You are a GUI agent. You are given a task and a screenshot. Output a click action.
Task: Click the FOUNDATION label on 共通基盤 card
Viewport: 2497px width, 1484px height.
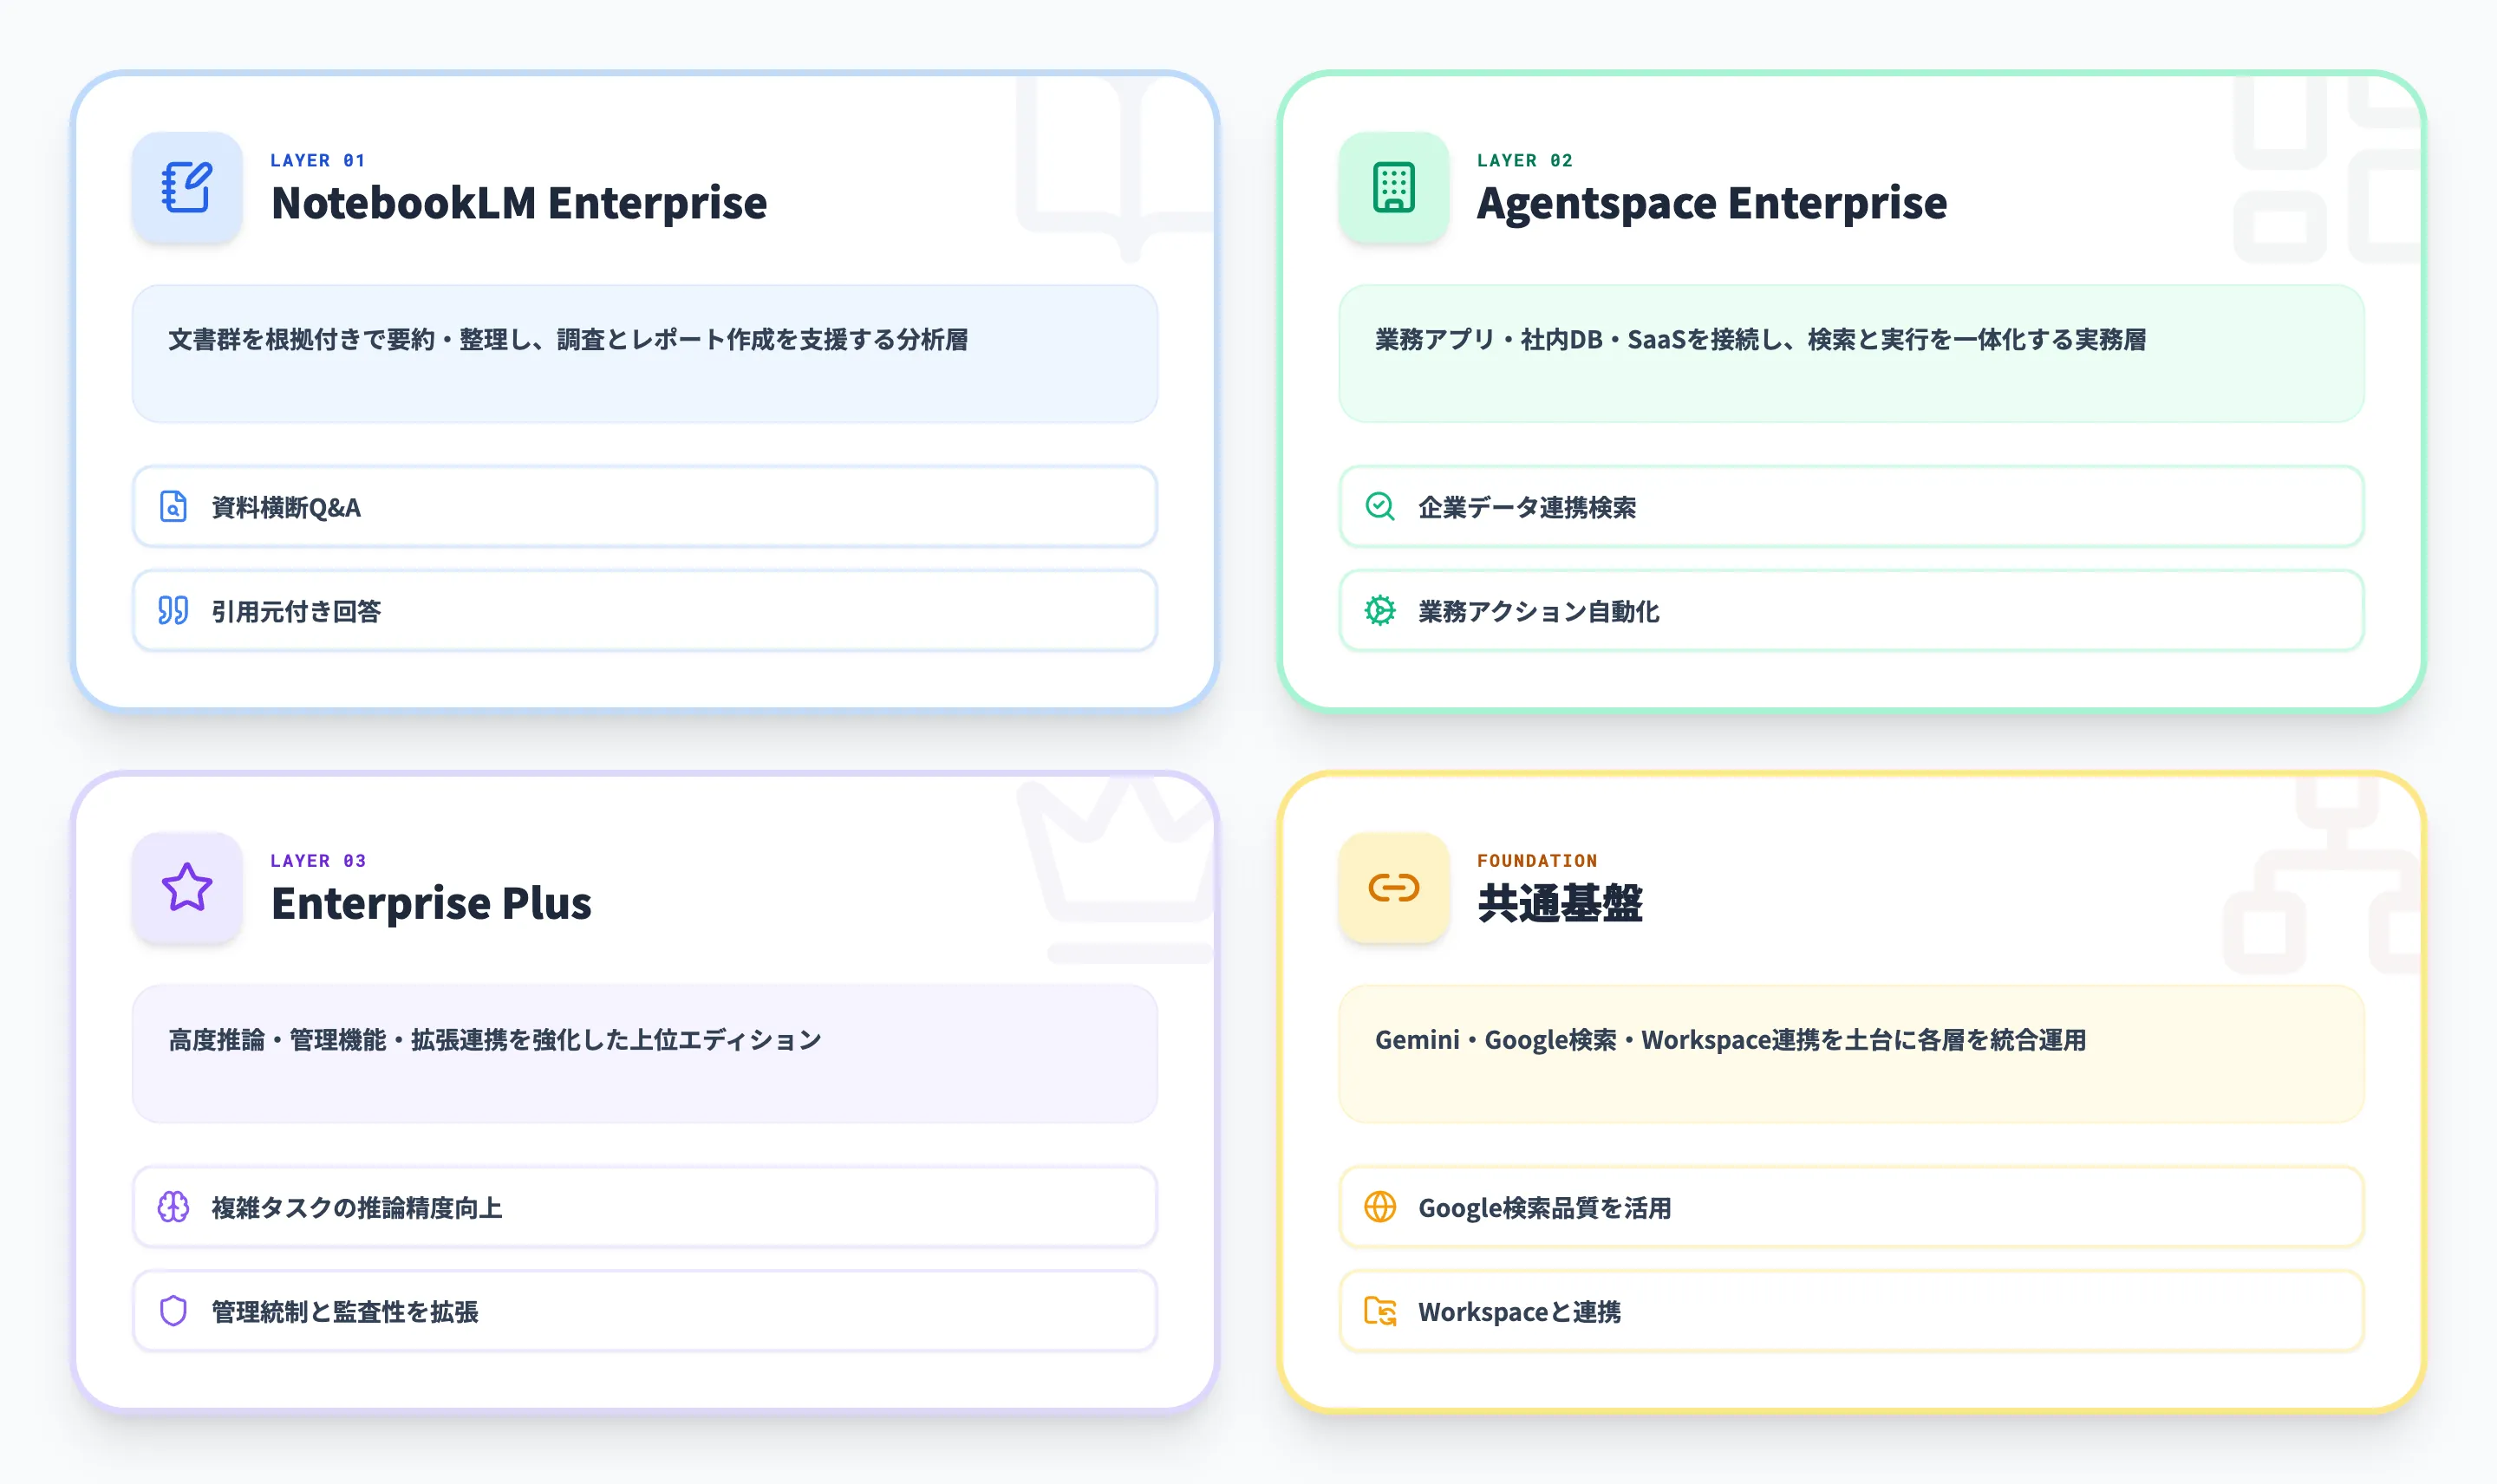click(x=1538, y=860)
